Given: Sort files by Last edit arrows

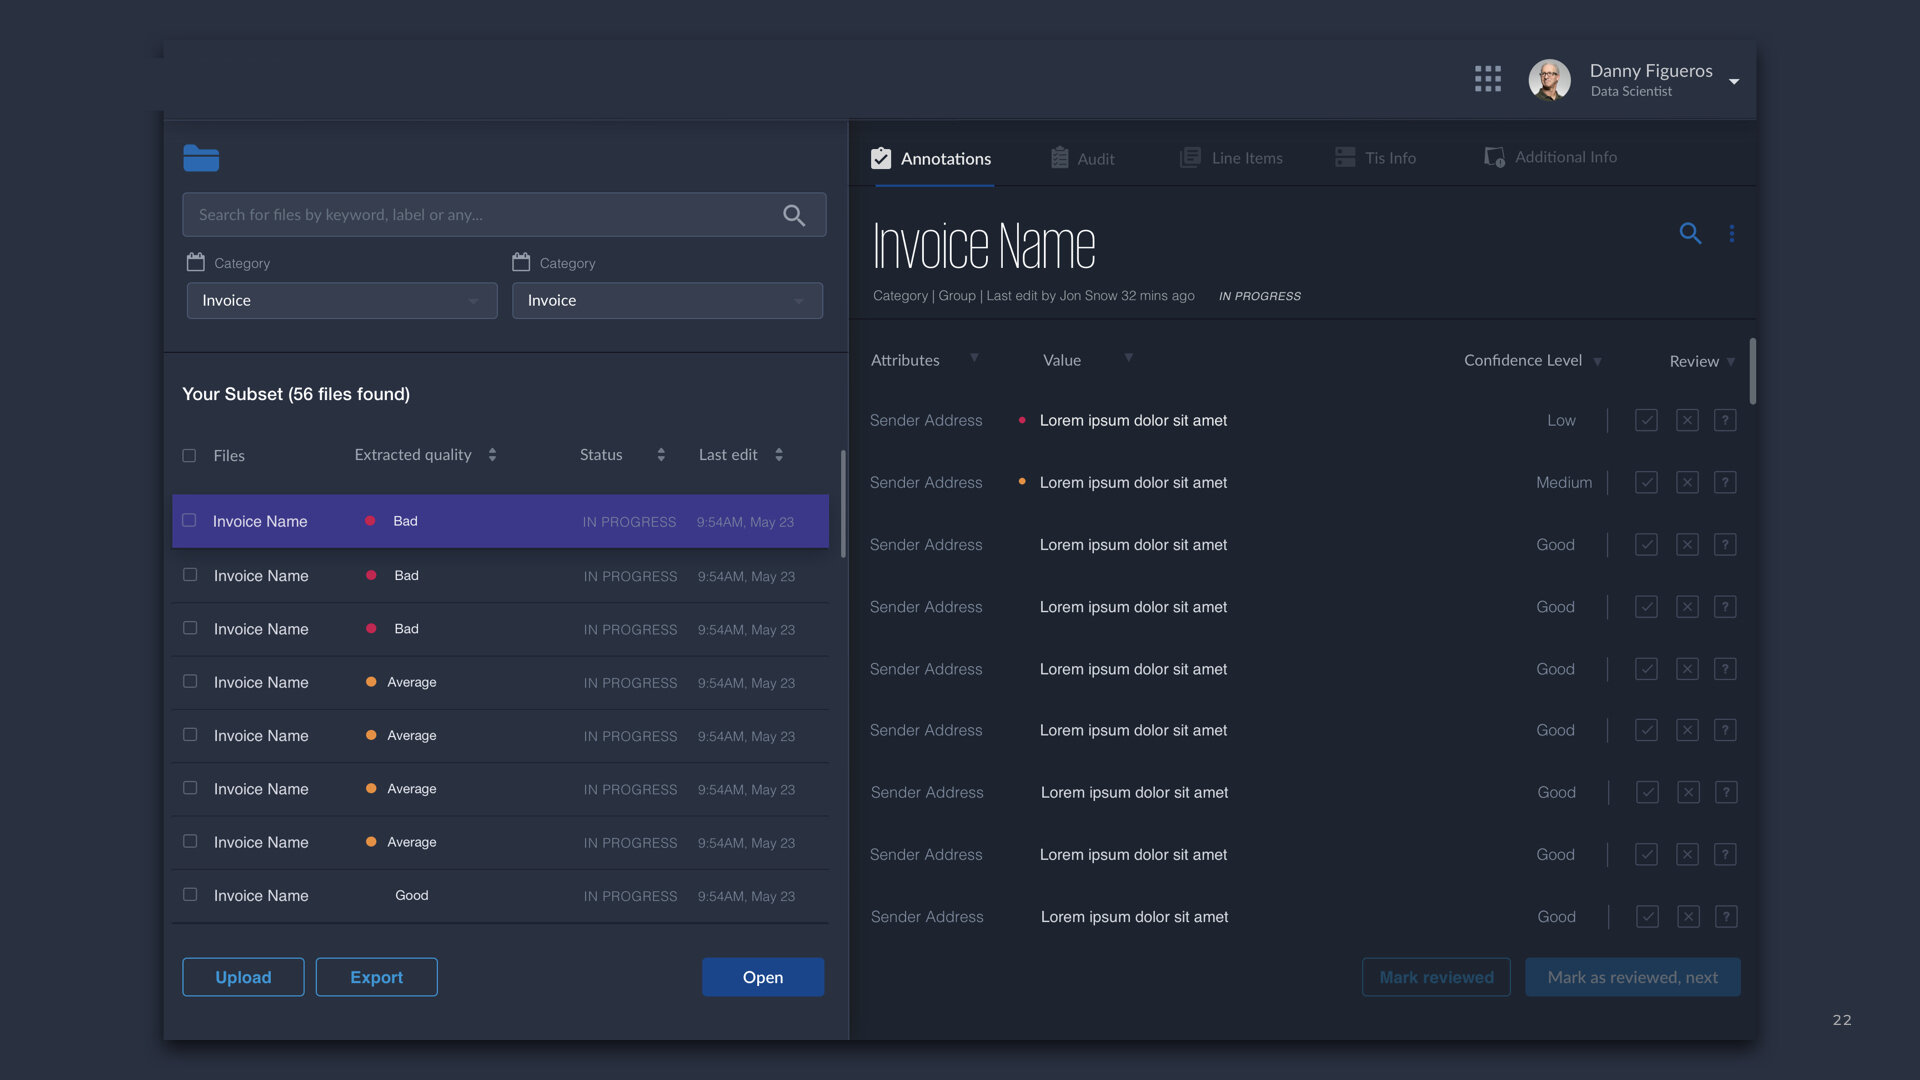Looking at the screenshot, I should click(x=779, y=455).
